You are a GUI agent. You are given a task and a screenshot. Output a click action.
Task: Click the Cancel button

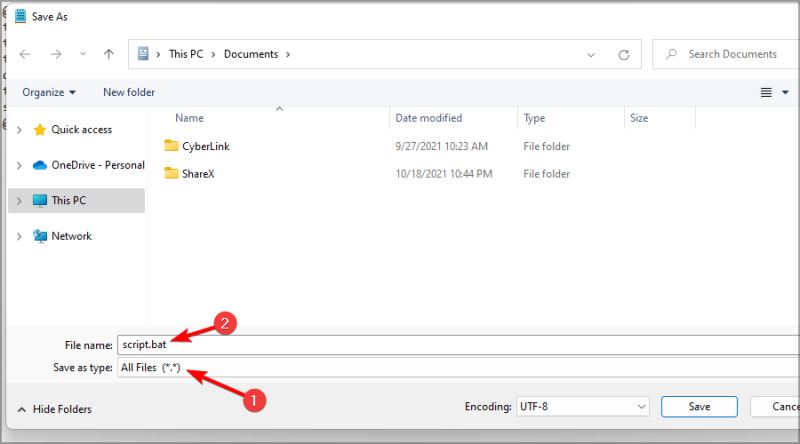[776, 407]
